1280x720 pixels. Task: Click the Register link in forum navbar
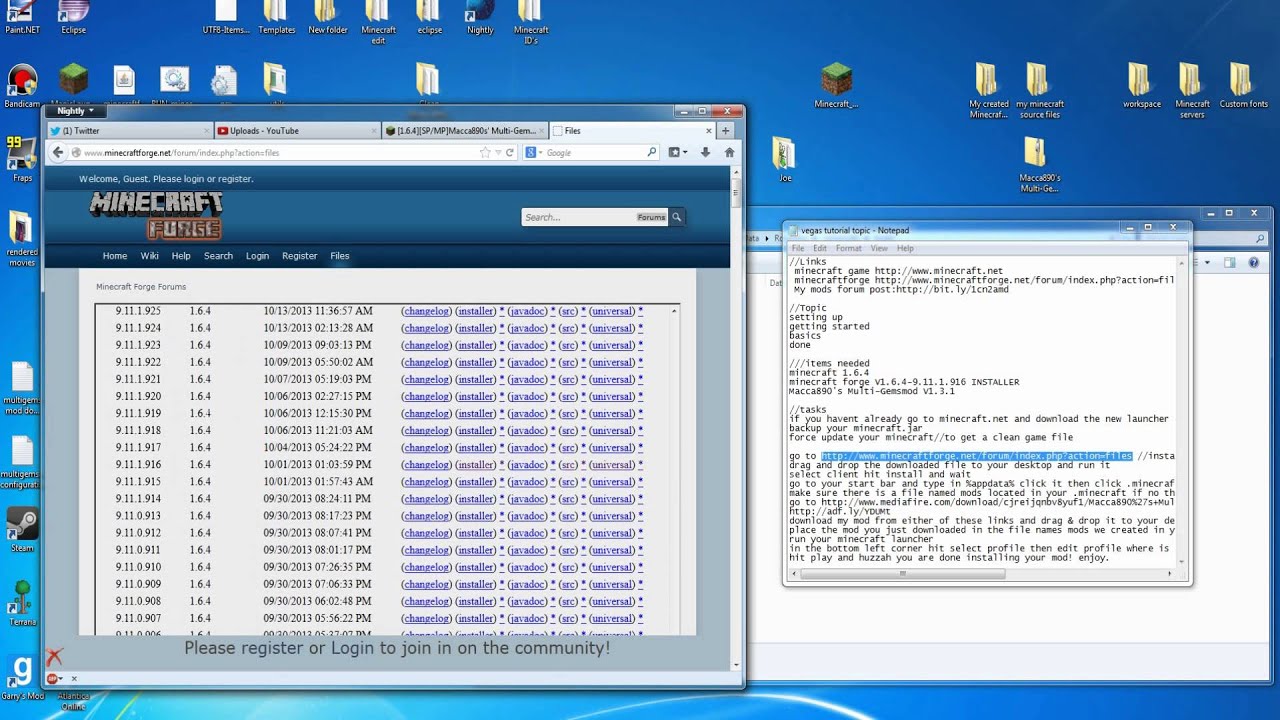click(x=299, y=256)
